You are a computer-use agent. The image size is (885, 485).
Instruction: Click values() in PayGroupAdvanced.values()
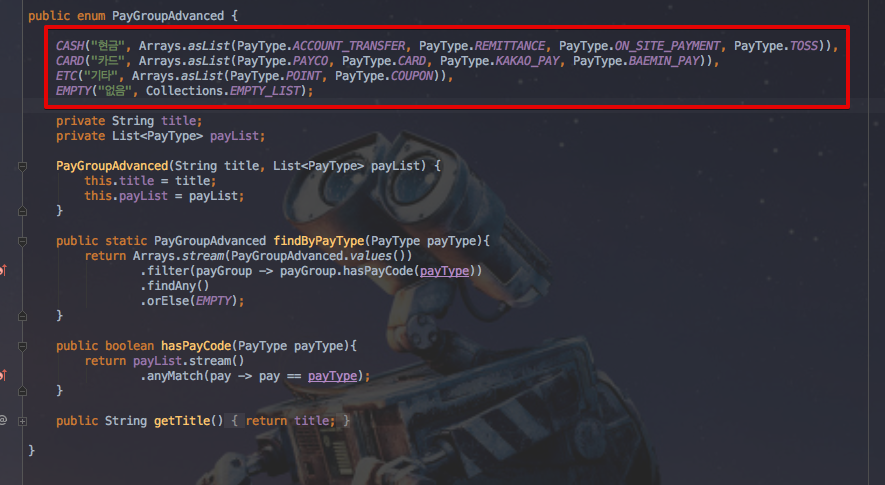[377, 256]
